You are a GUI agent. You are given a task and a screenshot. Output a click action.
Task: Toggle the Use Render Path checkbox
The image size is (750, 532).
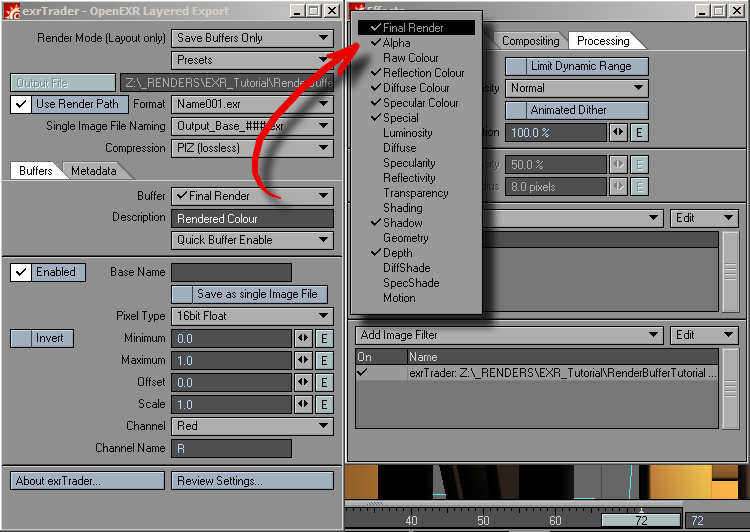pyautogui.click(x=20, y=104)
